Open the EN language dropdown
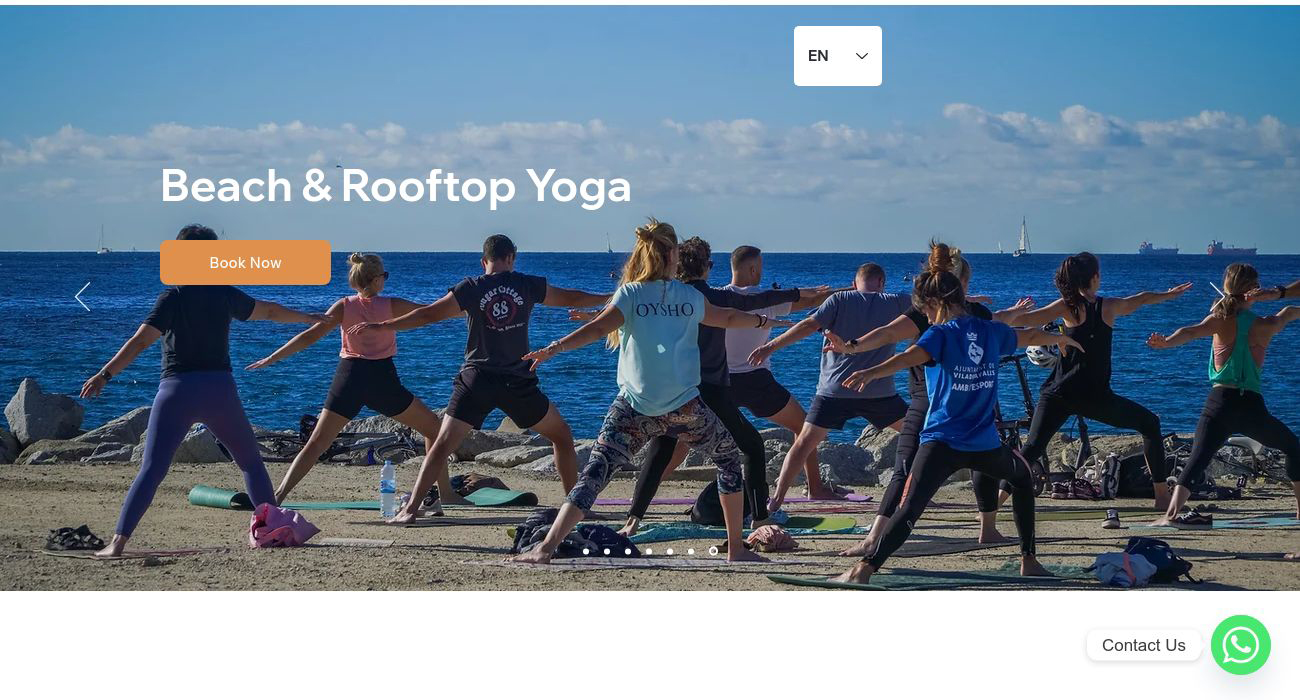This screenshot has height=700, width=1300. [x=838, y=56]
